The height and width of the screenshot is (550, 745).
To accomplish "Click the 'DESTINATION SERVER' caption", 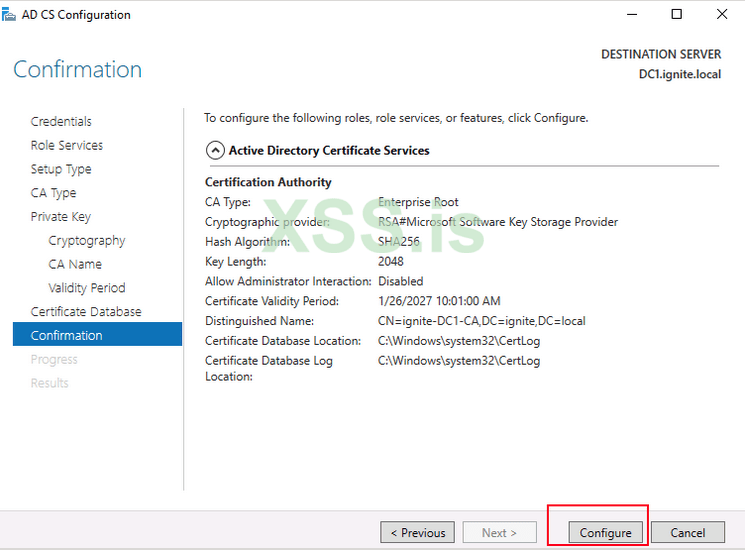I will click(x=661, y=54).
